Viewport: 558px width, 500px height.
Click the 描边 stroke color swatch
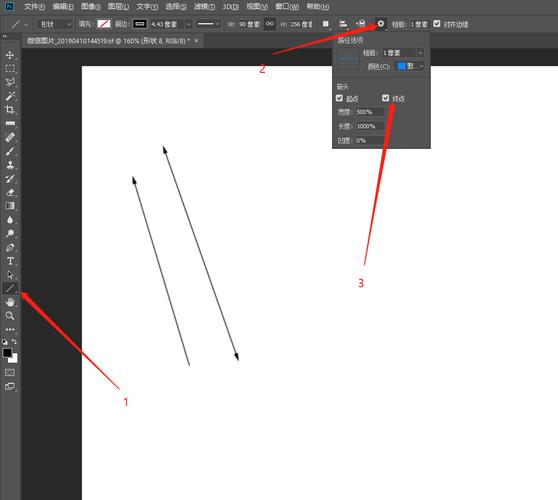pos(140,24)
